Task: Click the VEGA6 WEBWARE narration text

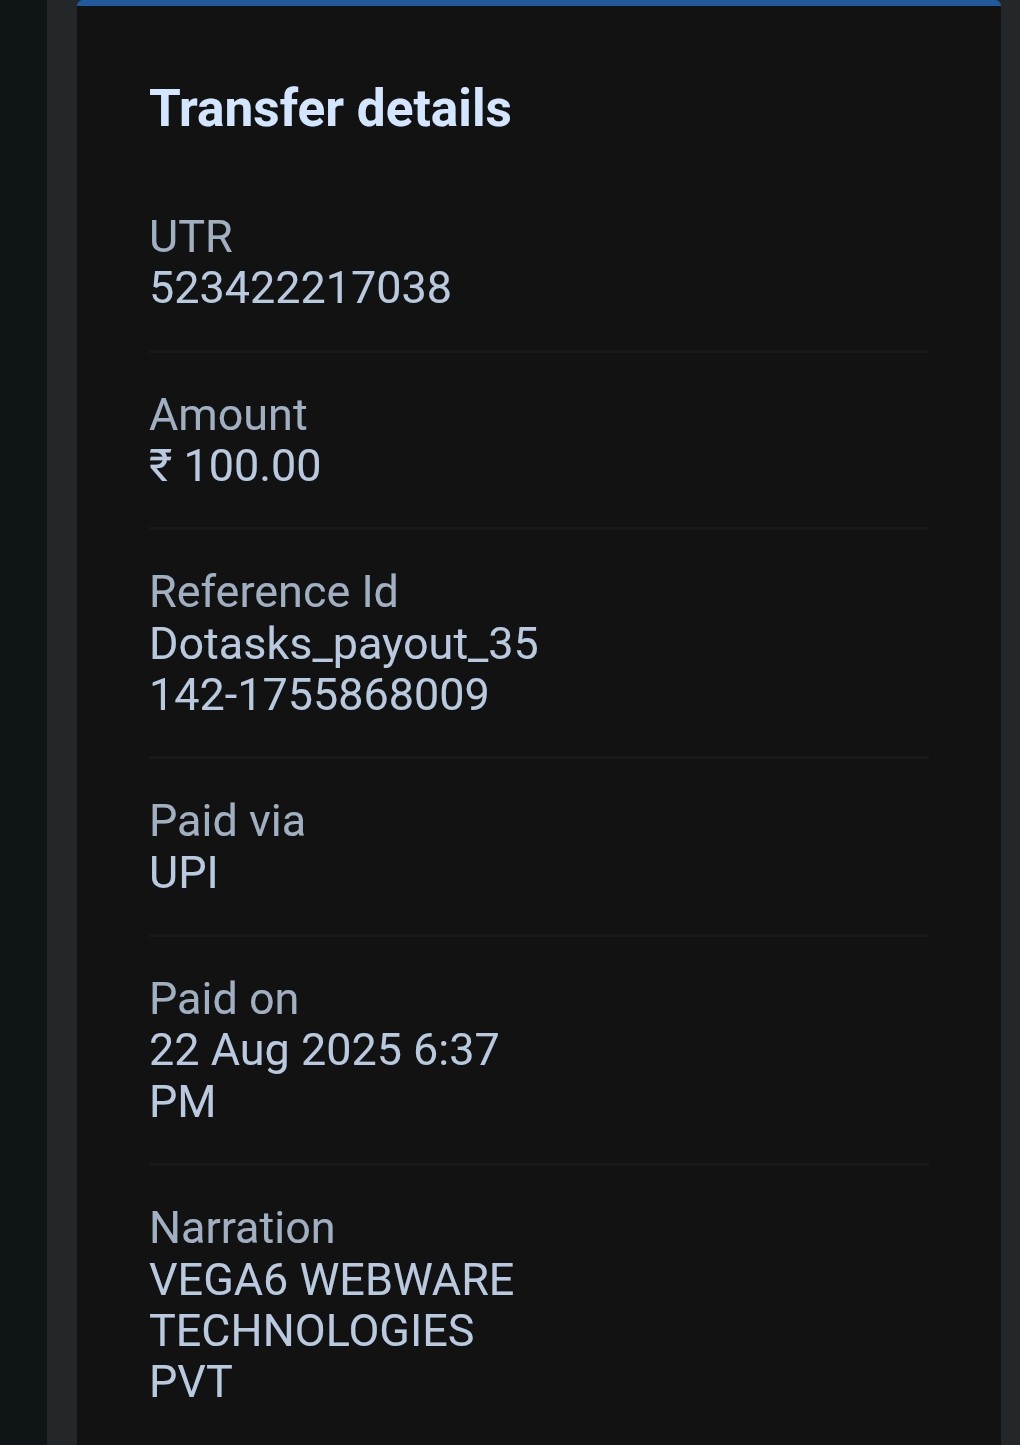Action: 331,1280
